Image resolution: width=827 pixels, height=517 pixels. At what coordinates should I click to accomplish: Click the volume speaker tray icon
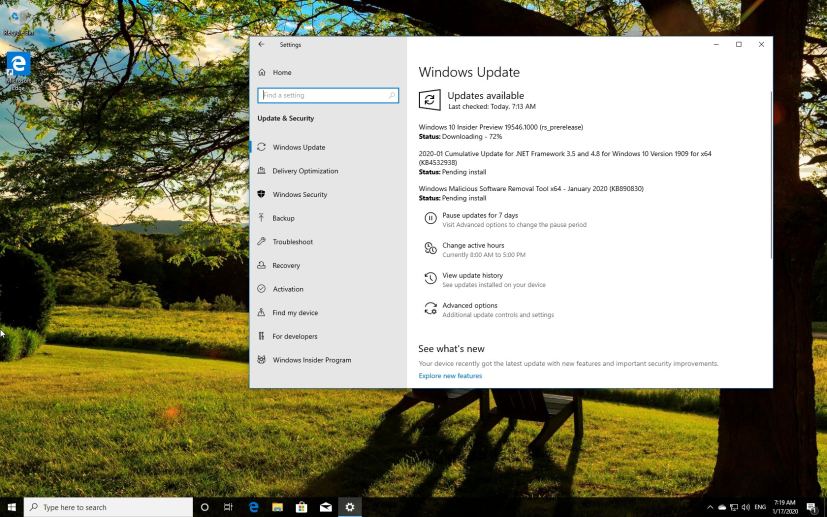tap(745, 508)
